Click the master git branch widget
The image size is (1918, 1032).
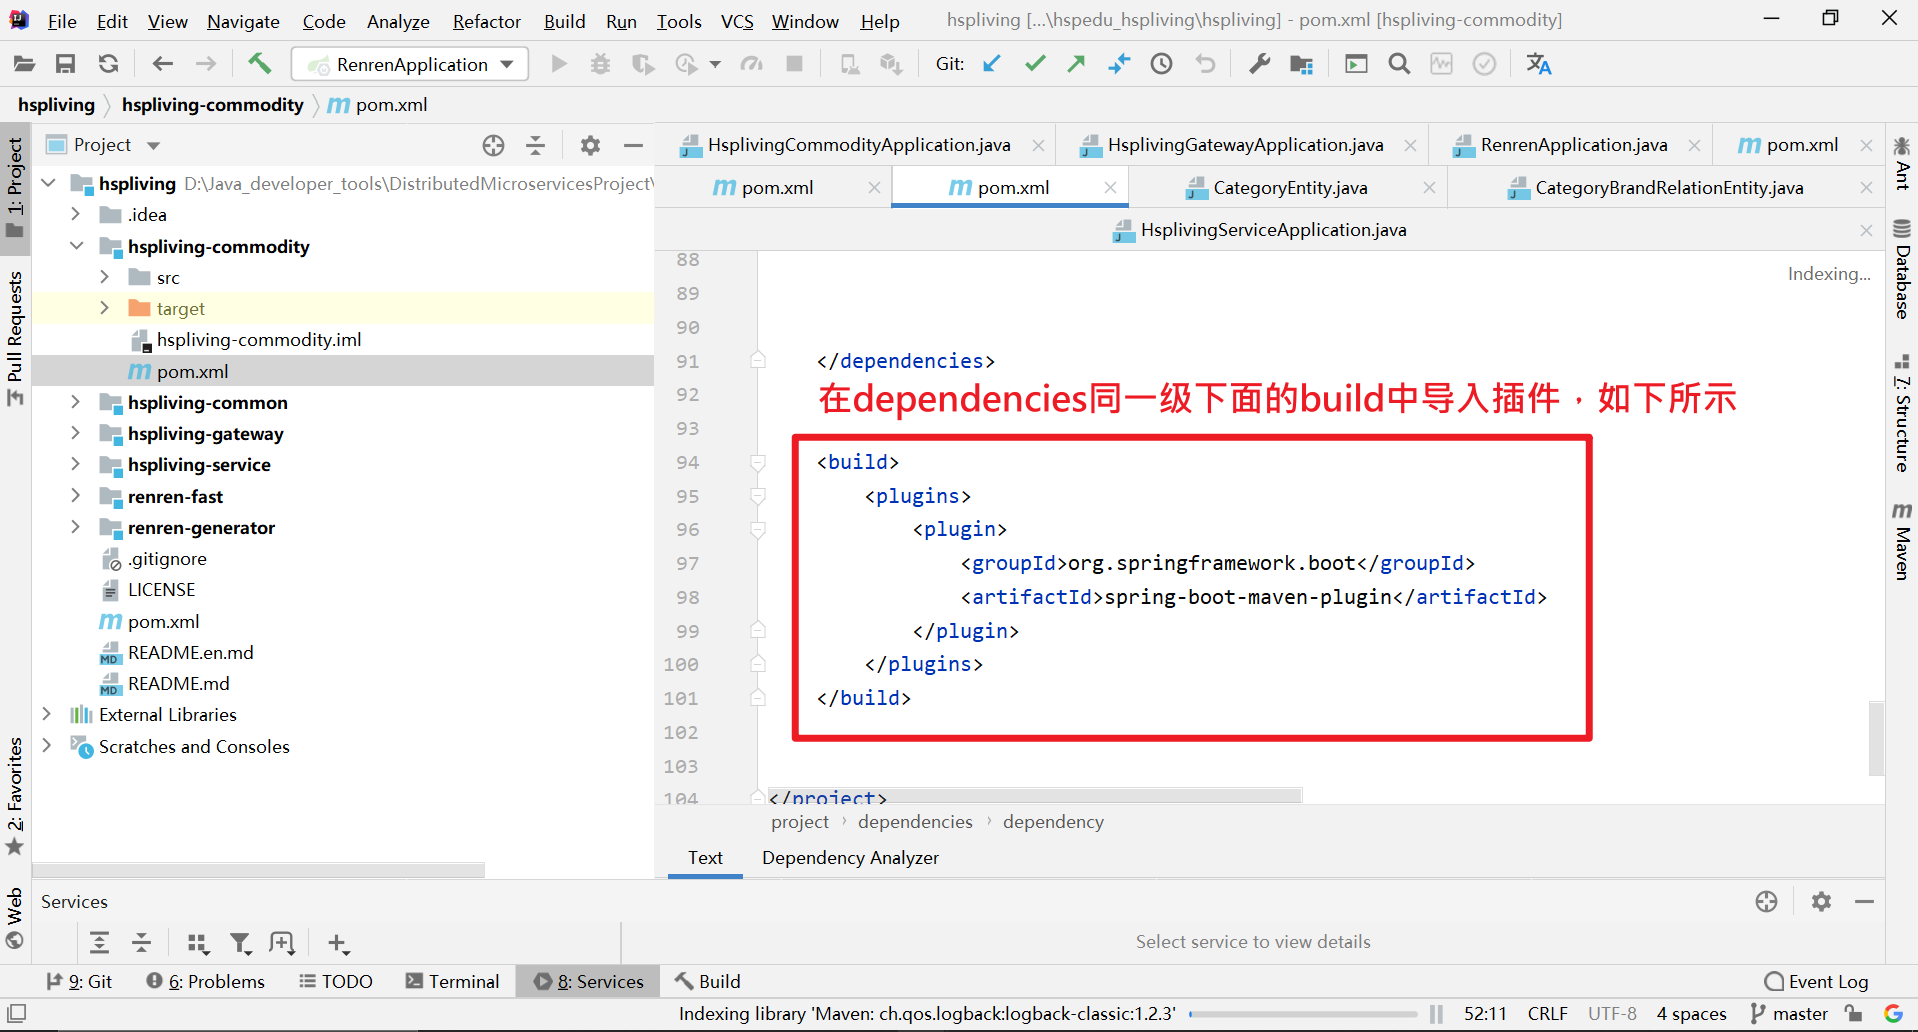click(1789, 1014)
